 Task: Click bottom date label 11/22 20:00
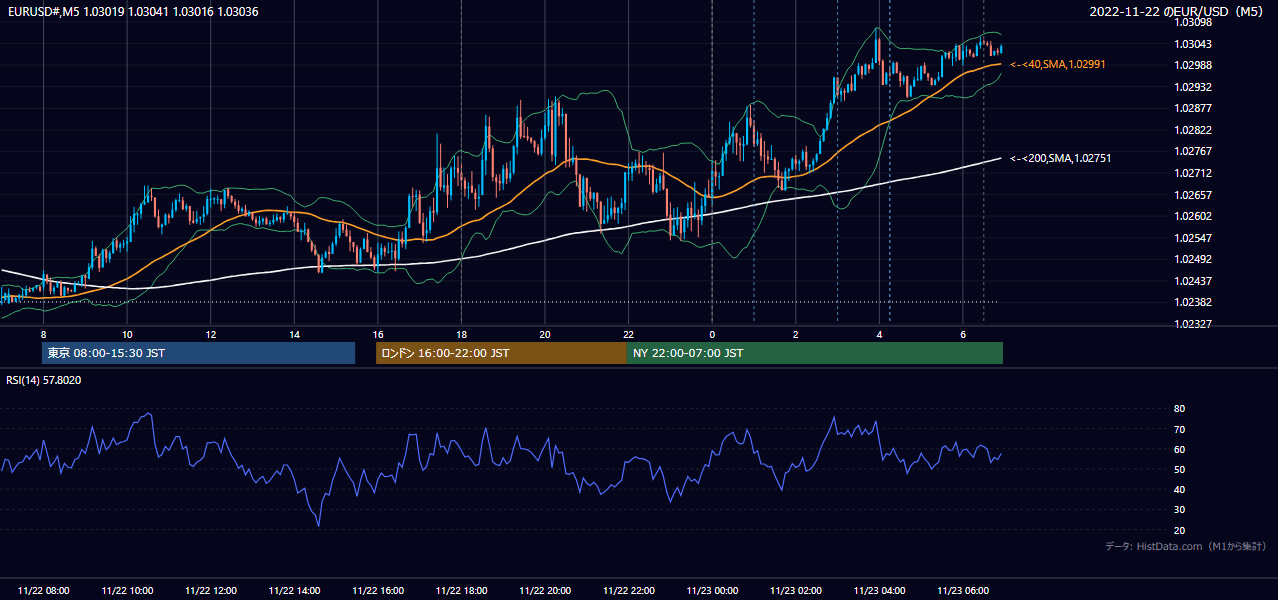[545, 591]
